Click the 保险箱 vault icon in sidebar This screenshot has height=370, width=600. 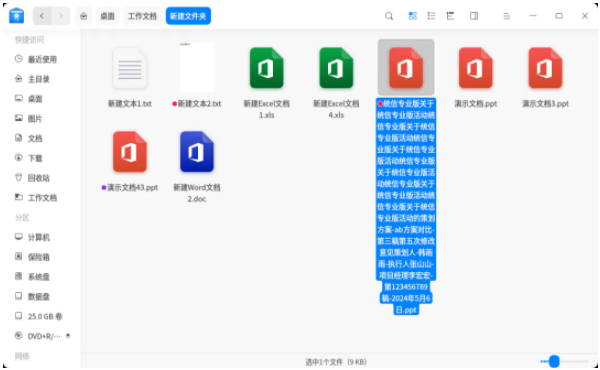(18, 256)
